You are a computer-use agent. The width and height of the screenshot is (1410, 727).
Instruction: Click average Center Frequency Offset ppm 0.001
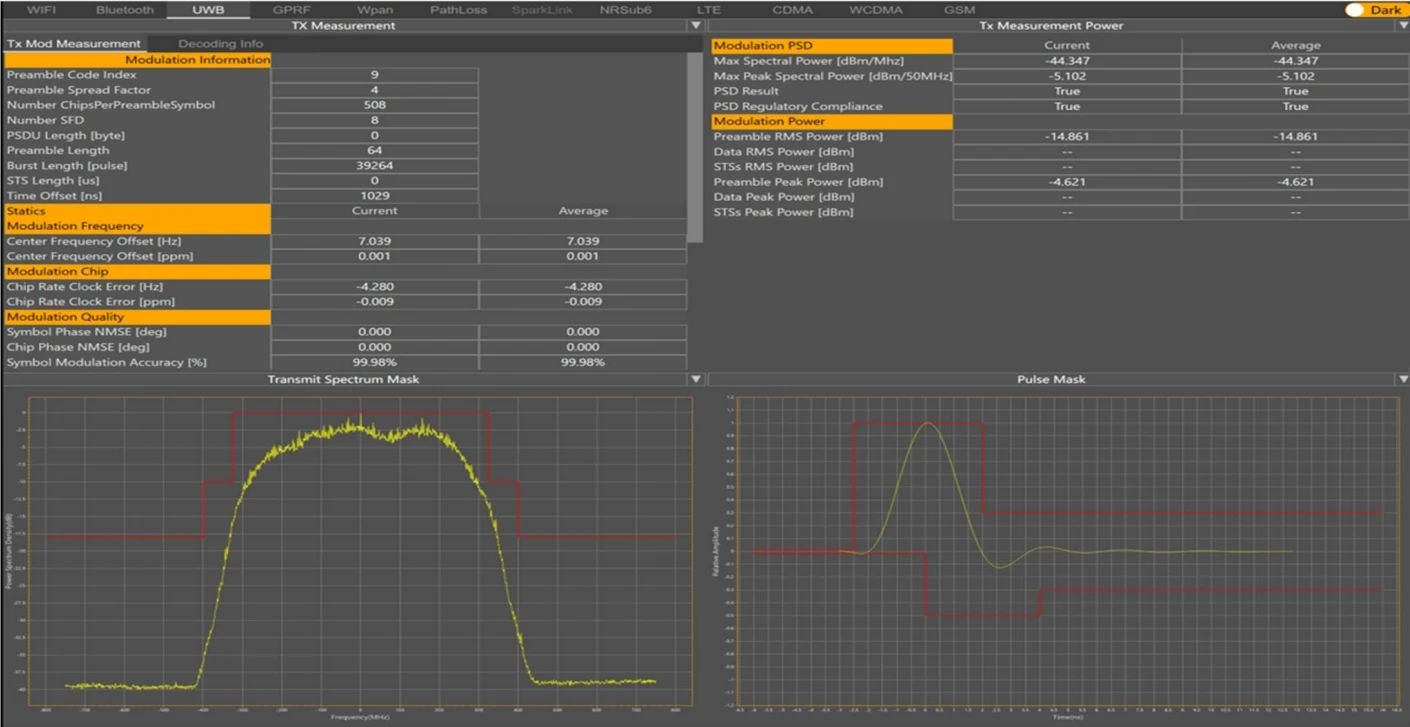583,256
